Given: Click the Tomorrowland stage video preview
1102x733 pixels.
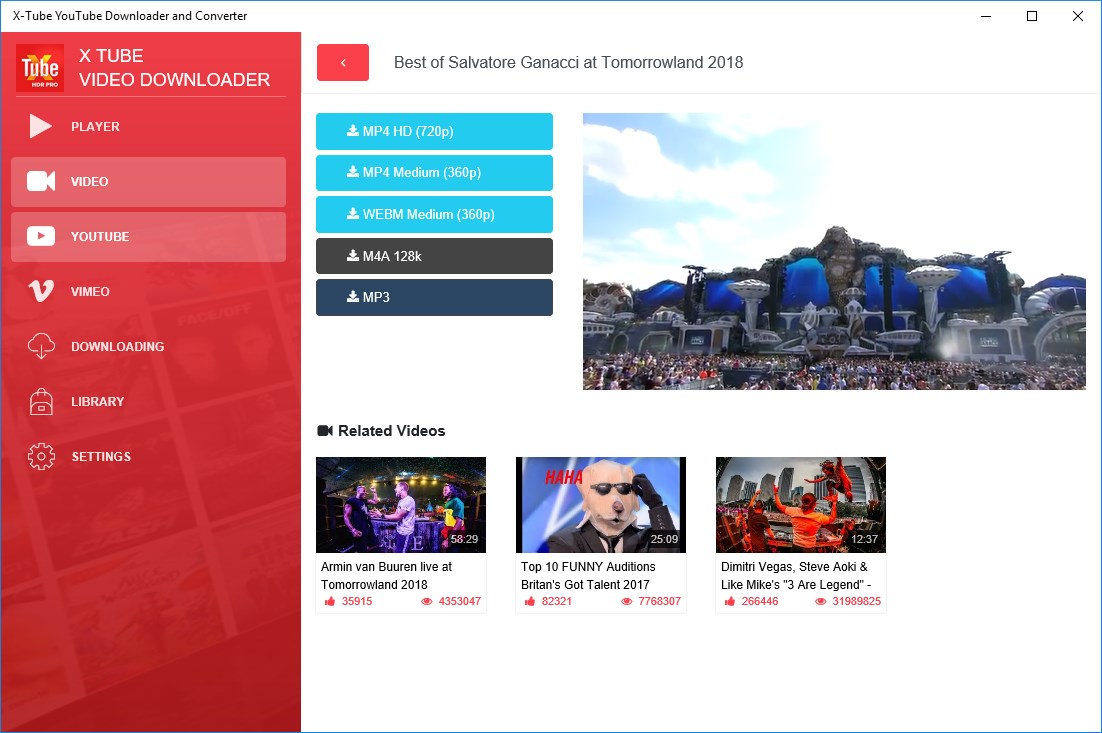Looking at the screenshot, I should 834,252.
